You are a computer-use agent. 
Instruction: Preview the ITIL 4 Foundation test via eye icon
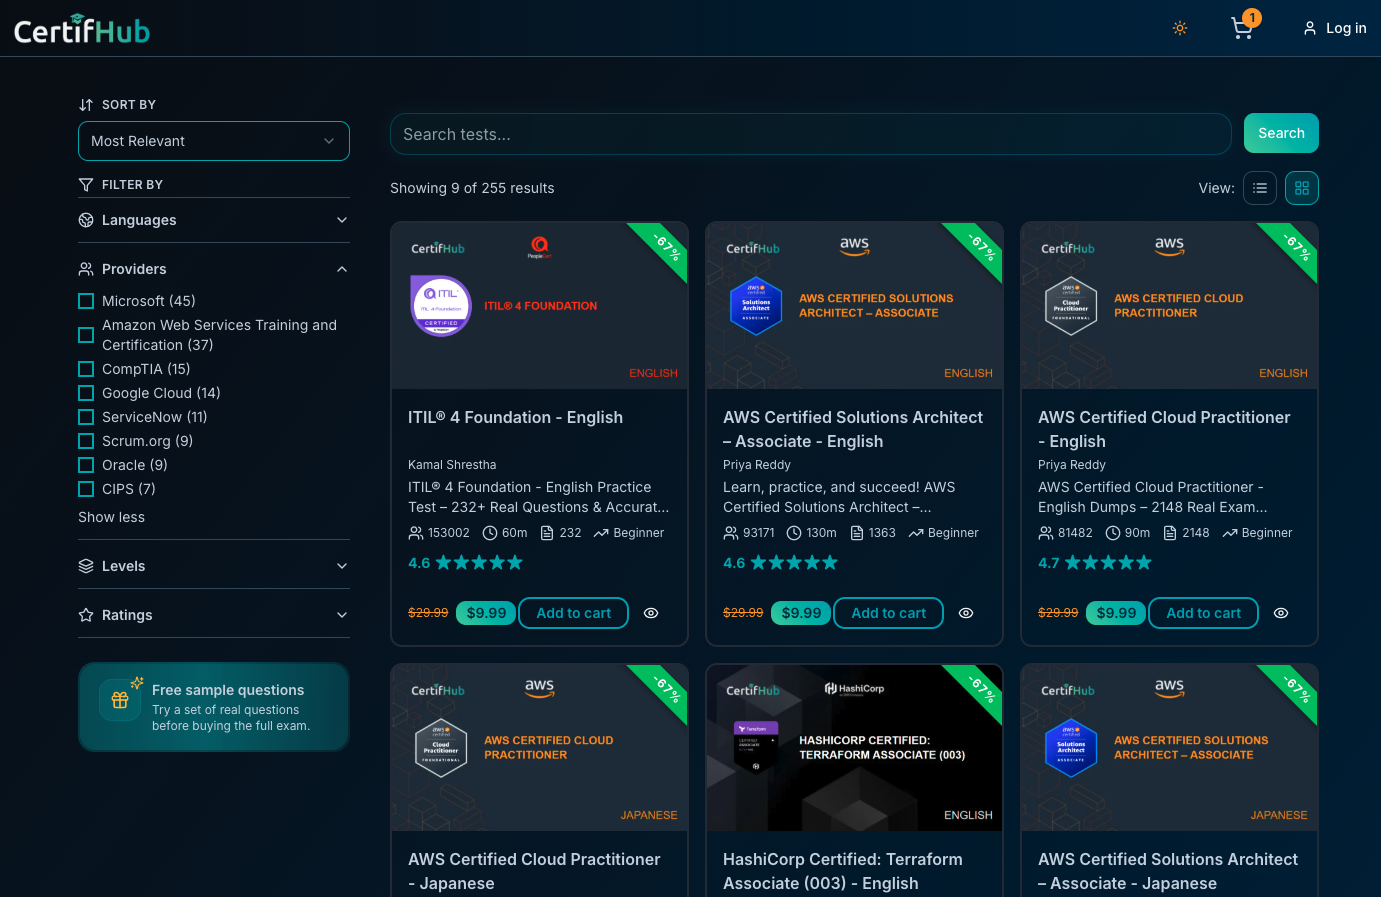coord(651,613)
